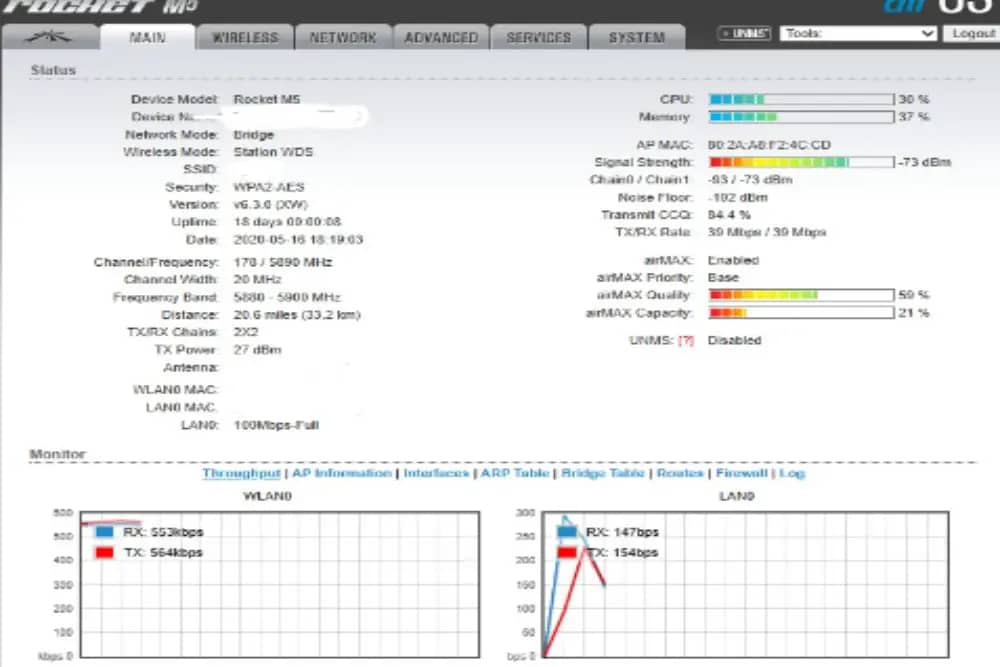Click the airMAX value "Enabled"

(x=733, y=260)
